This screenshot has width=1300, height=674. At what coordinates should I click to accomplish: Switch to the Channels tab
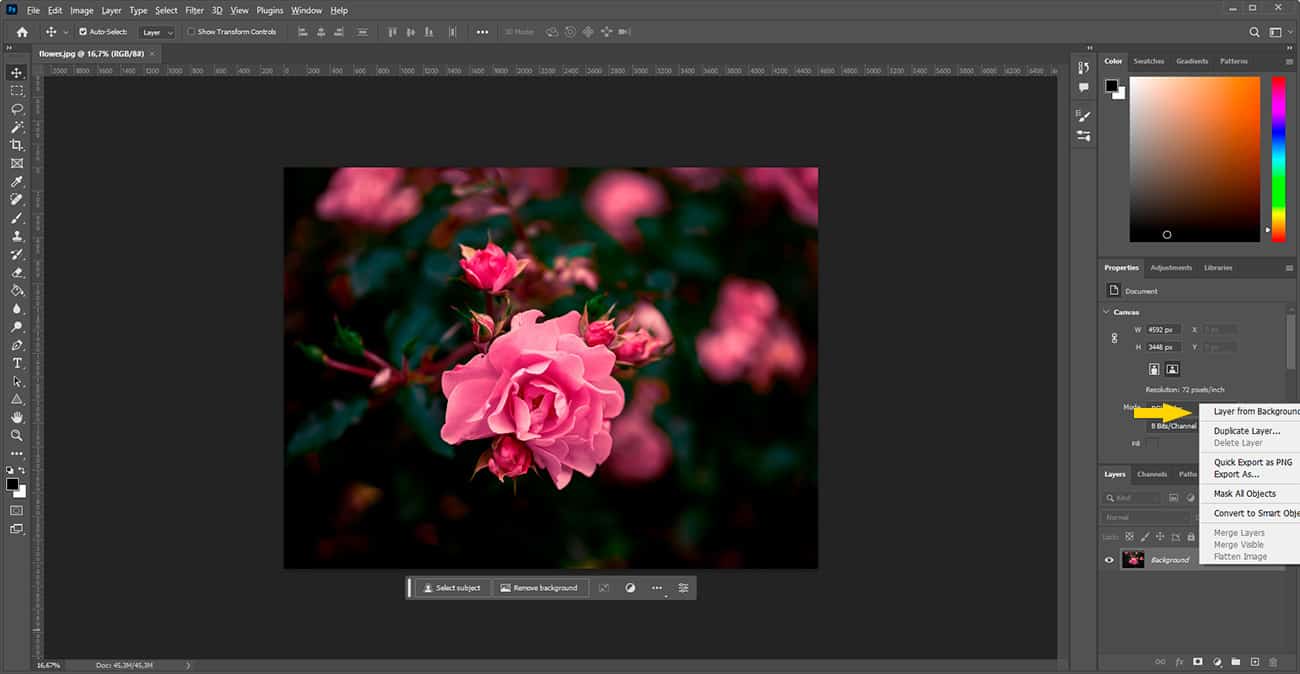[1152, 474]
